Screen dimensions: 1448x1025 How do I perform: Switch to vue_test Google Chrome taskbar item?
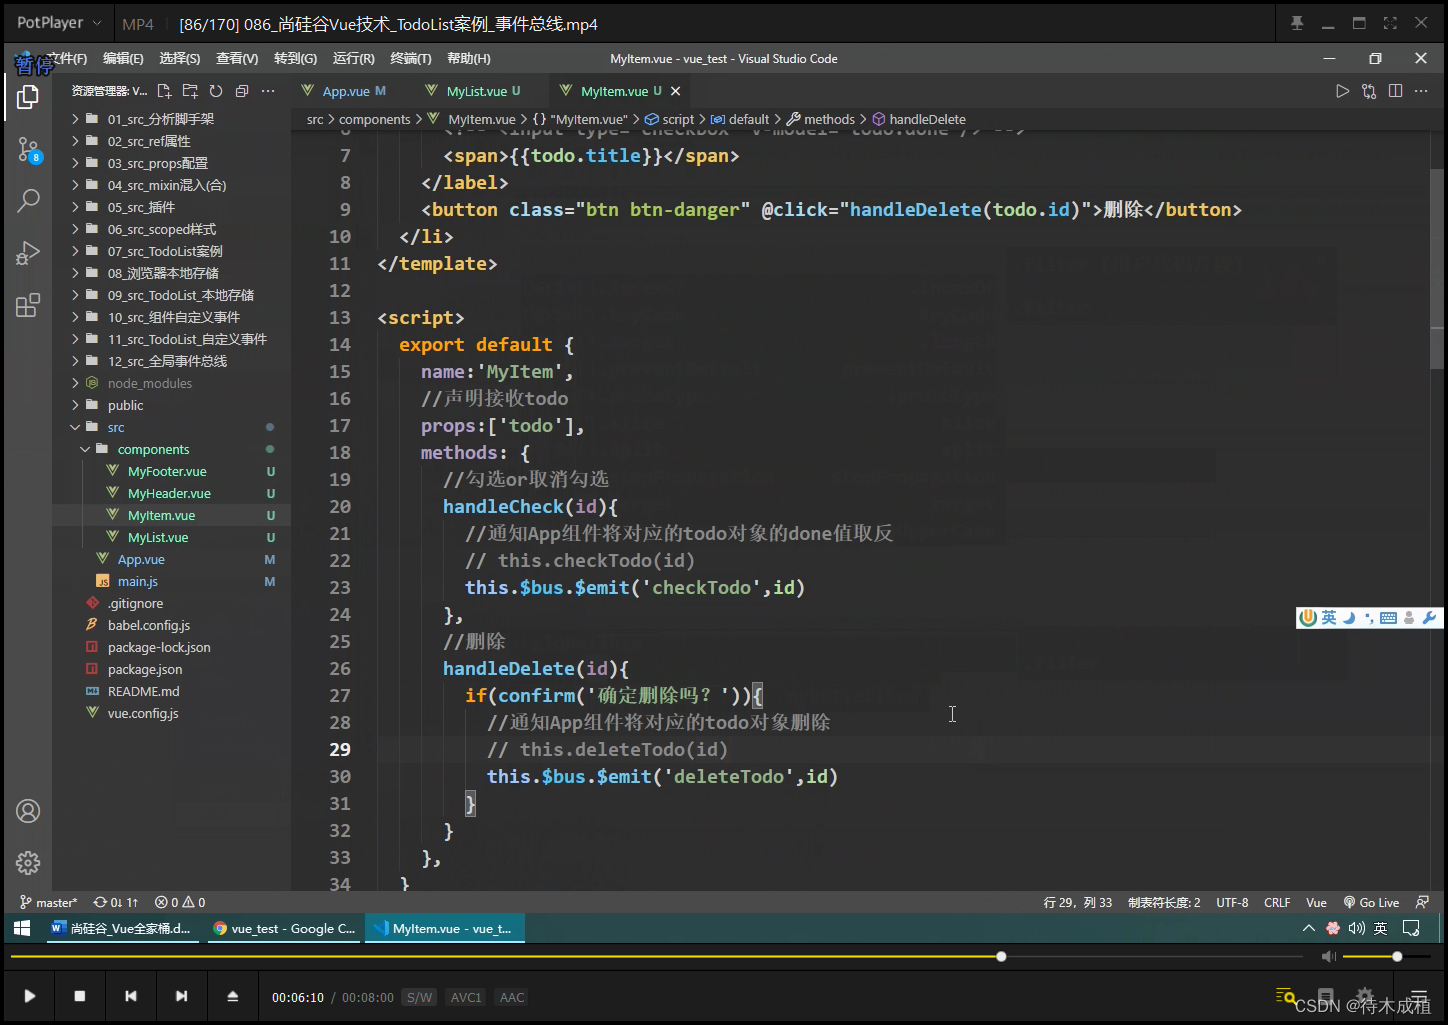coord(285,928)
